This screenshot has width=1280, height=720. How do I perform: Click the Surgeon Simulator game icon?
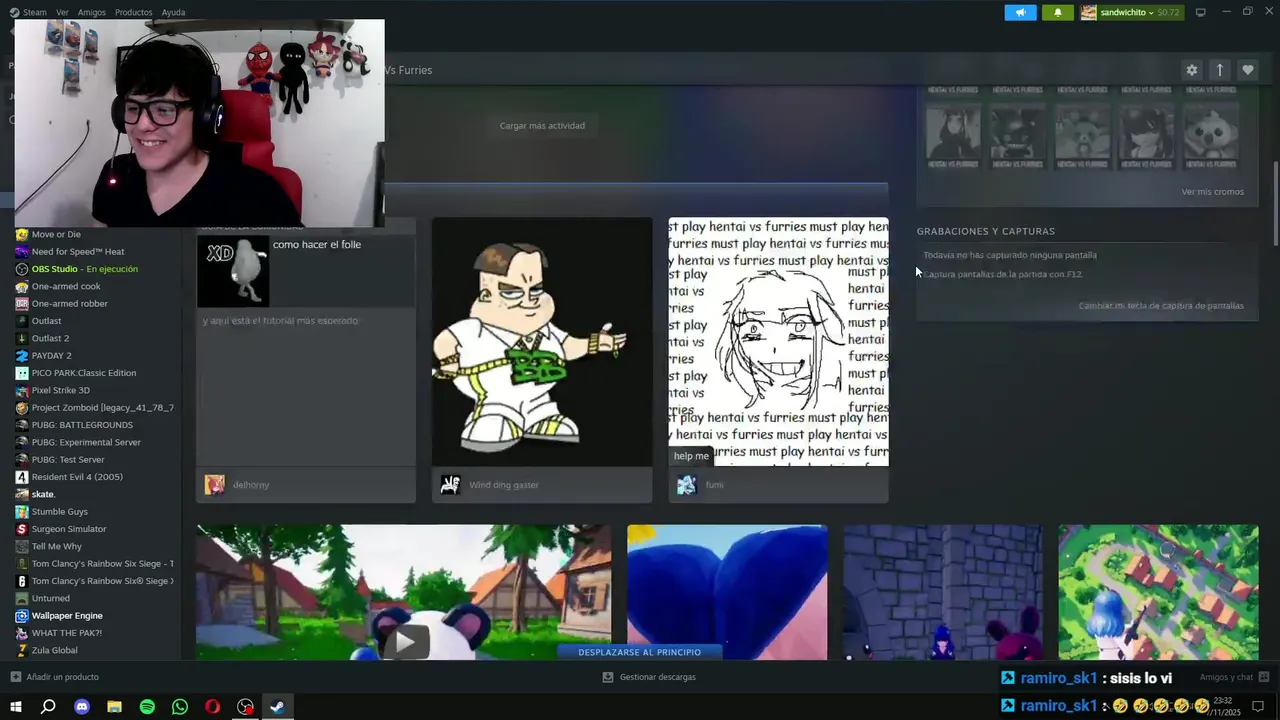click(x=22, y=529)
